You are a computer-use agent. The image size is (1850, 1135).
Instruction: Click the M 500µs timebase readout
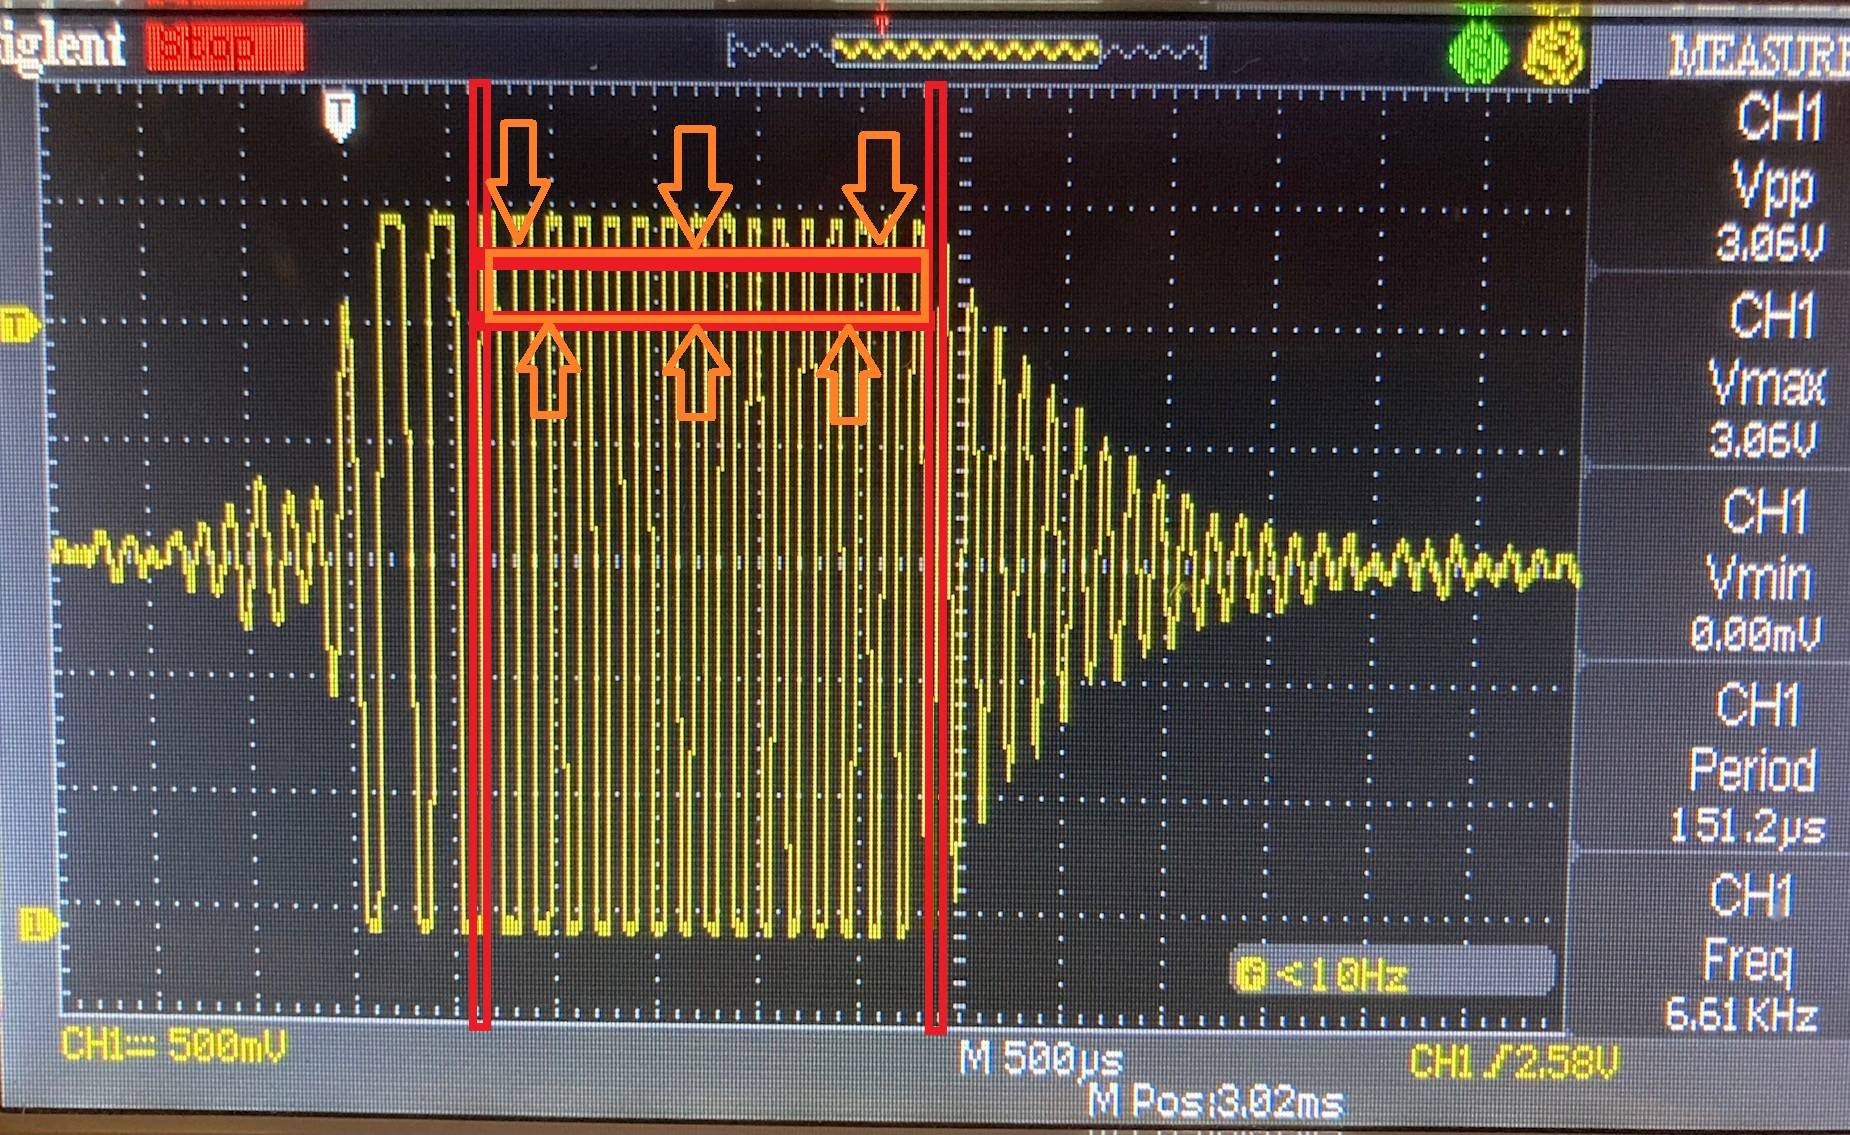[1042, 1058]
